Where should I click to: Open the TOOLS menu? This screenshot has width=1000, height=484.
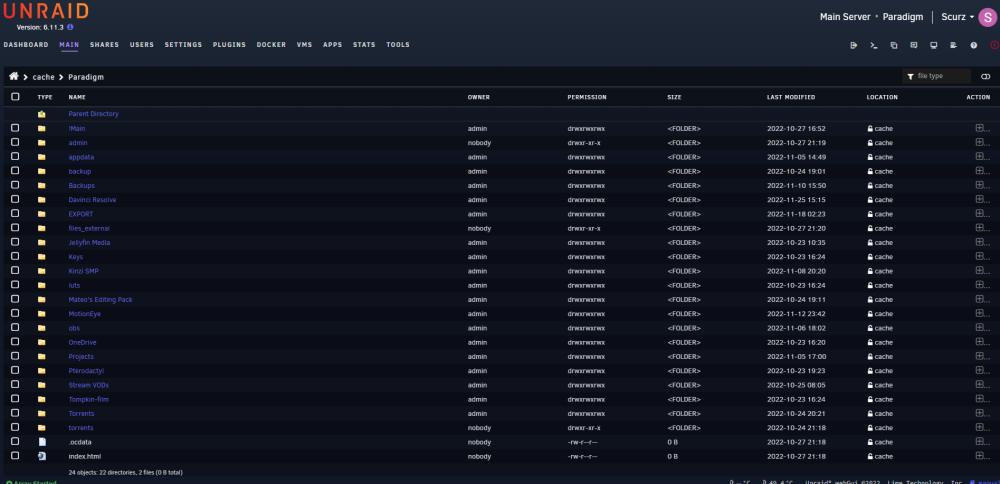tap(398, 45)
